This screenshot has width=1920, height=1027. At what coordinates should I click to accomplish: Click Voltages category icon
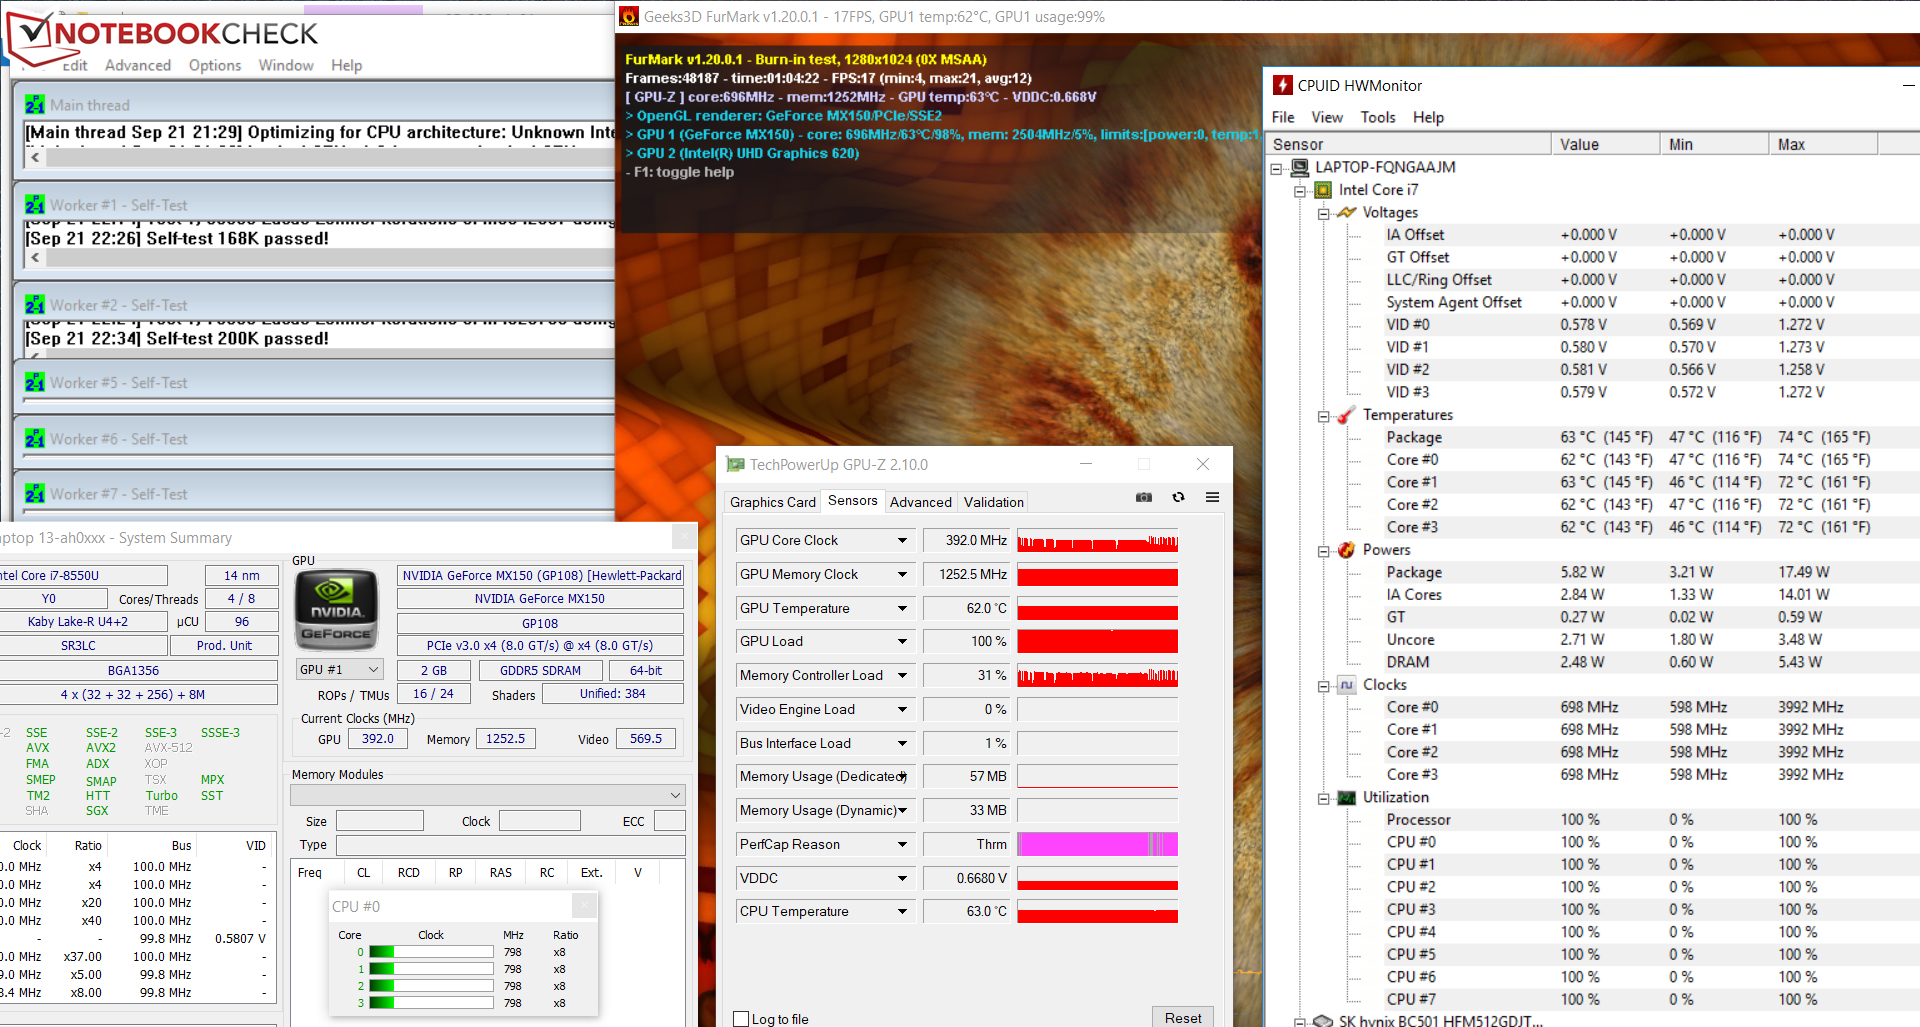(1347, 212)
